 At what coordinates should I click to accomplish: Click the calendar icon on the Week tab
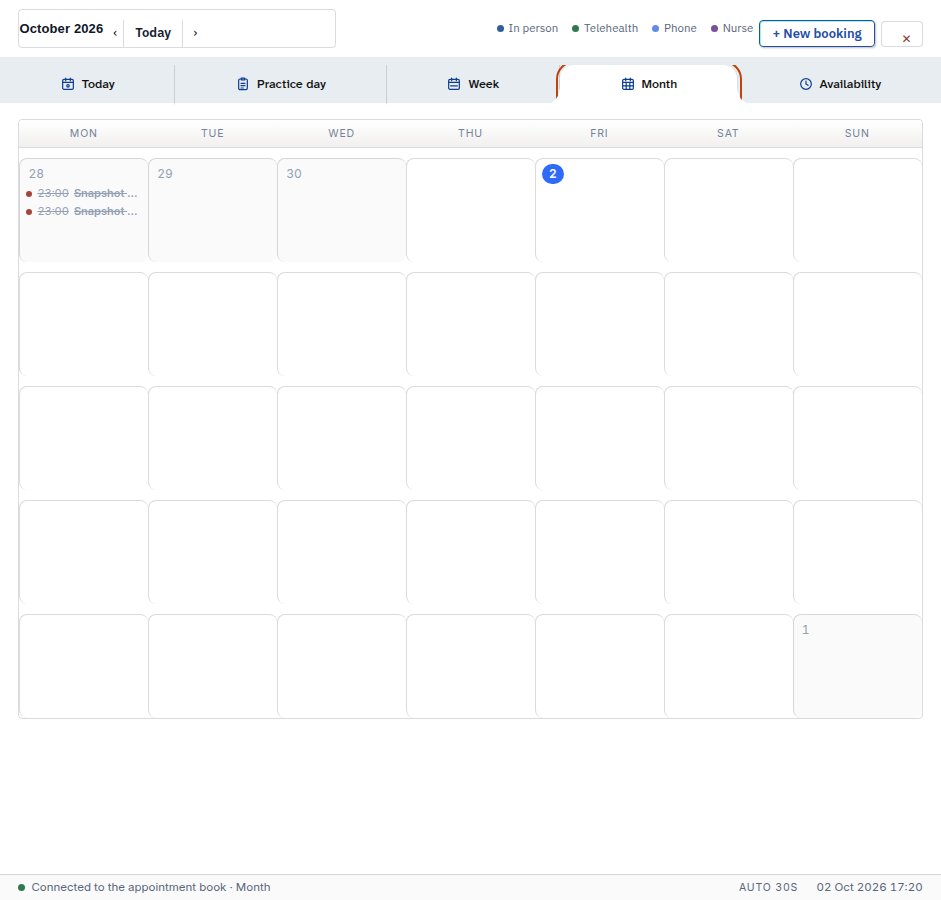(454, 84)
